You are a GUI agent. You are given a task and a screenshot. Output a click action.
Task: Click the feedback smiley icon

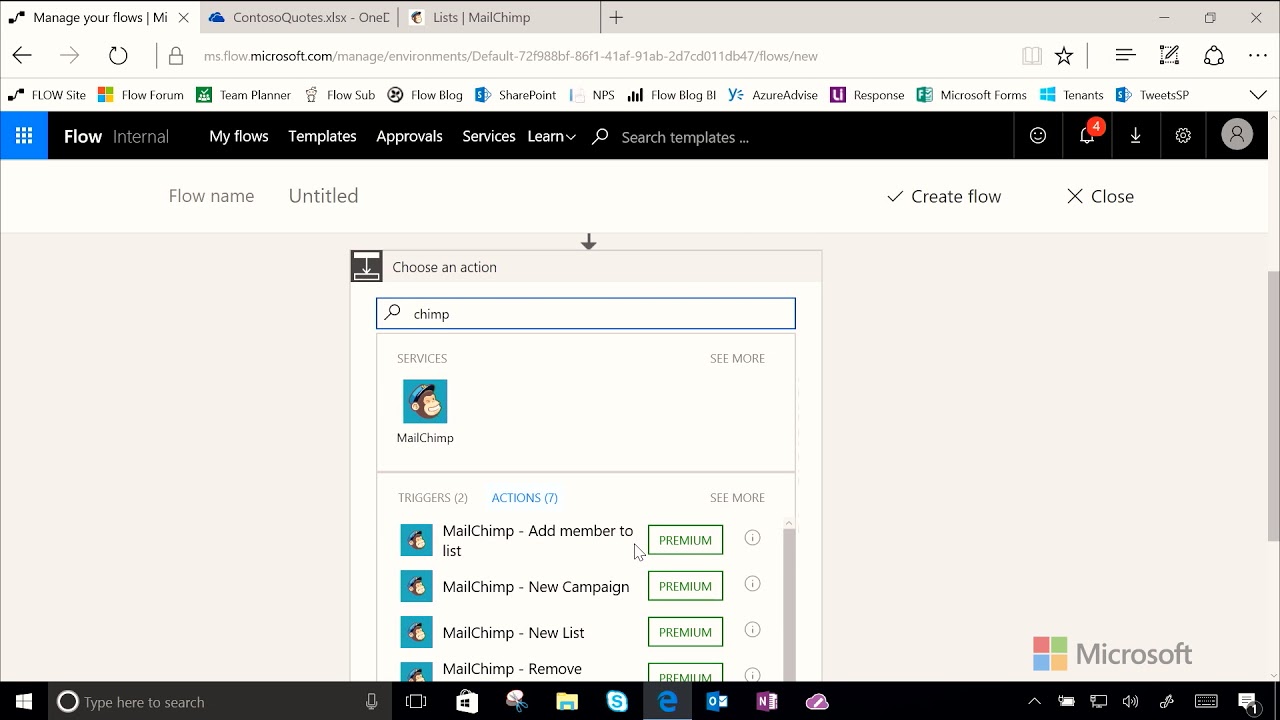point(1038,136)
